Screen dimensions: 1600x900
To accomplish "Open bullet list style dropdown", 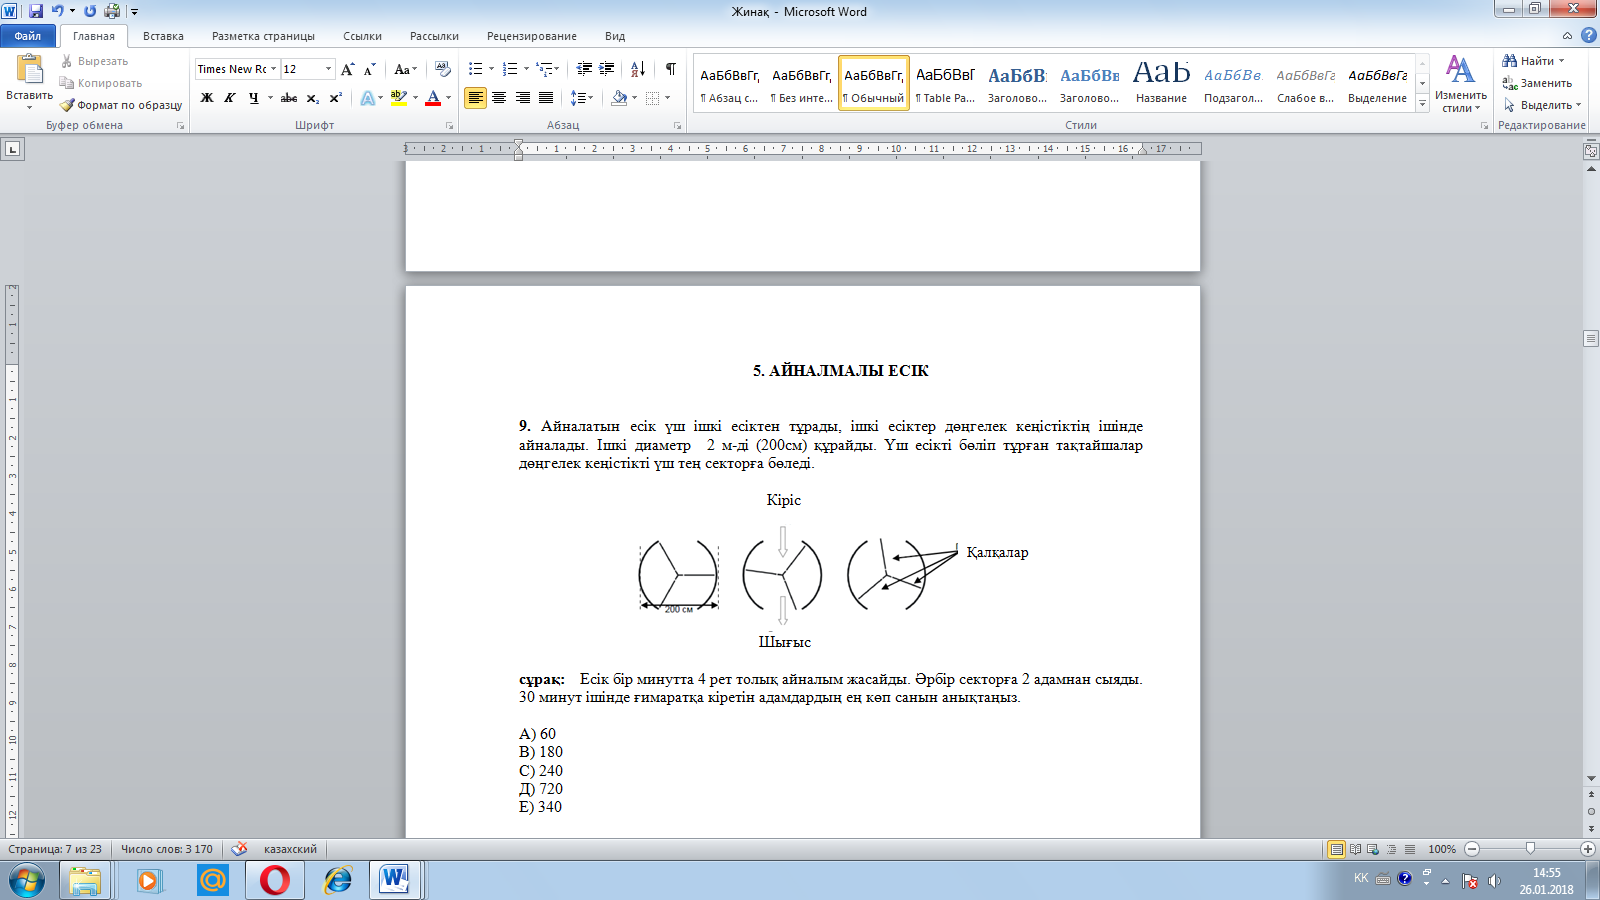I will coord(491,69).
